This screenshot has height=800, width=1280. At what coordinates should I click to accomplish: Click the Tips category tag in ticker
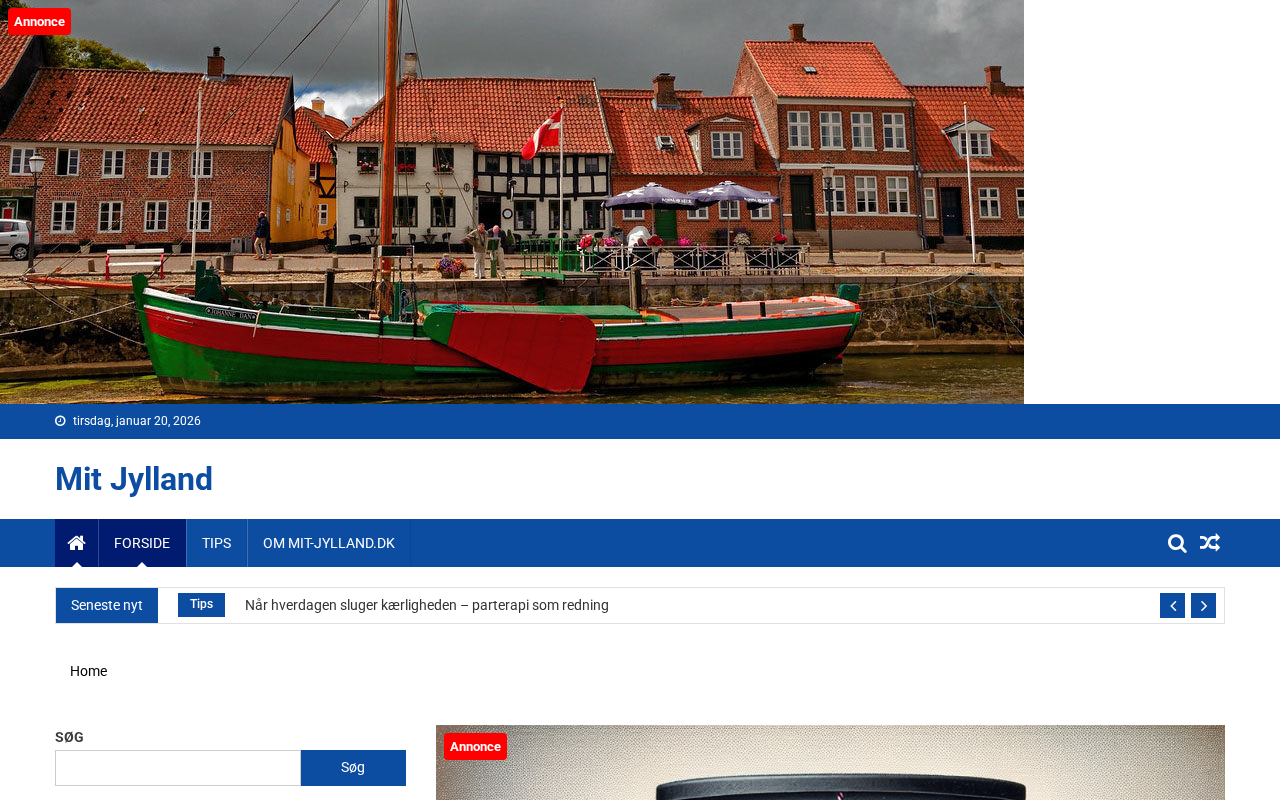click(x=201, y=605)
